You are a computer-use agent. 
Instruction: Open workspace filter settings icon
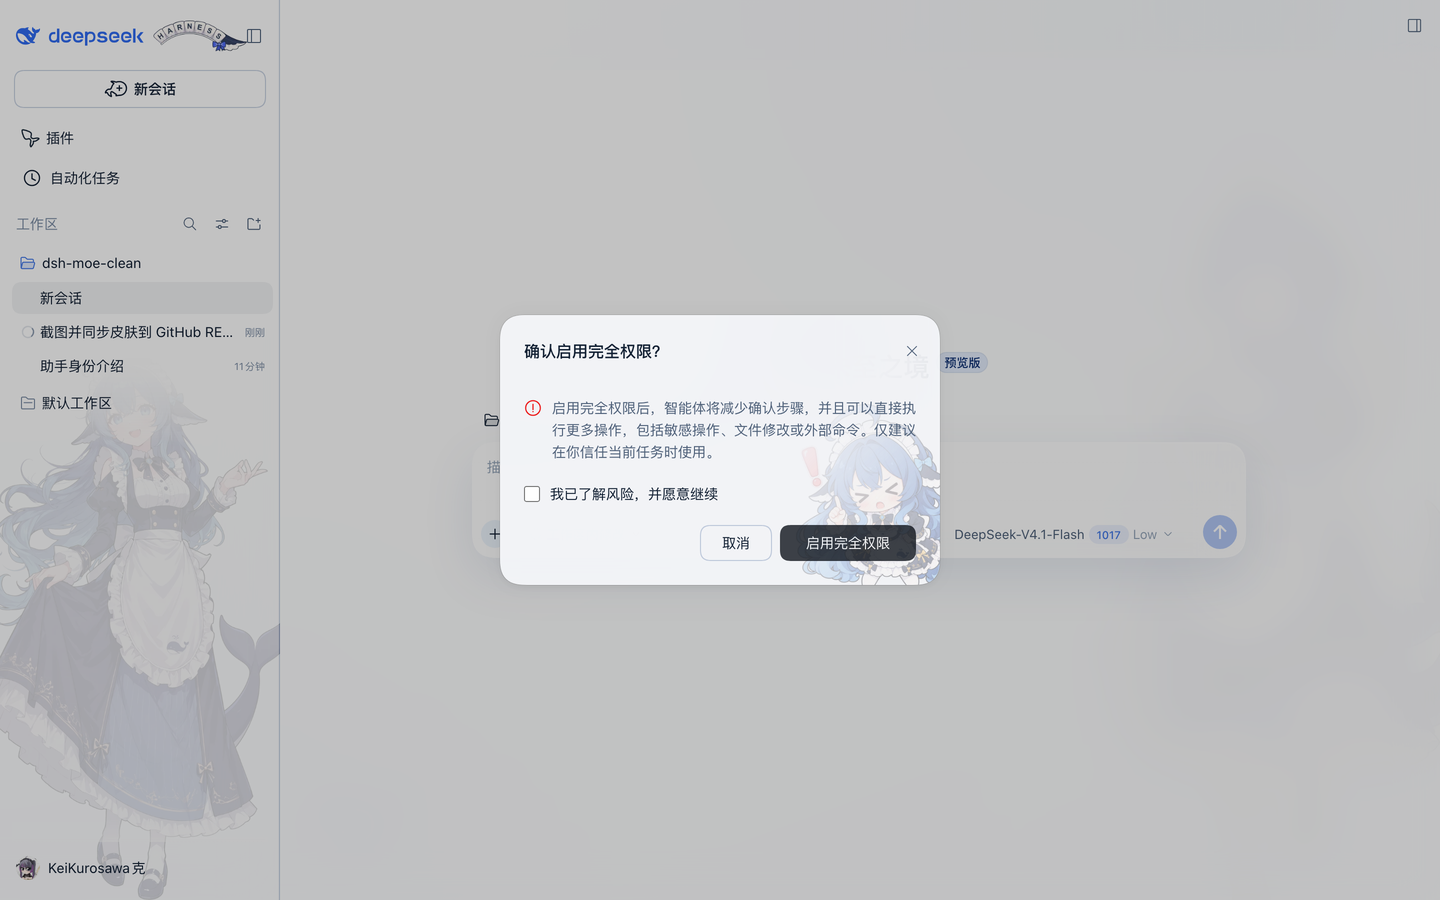[222, 224]
